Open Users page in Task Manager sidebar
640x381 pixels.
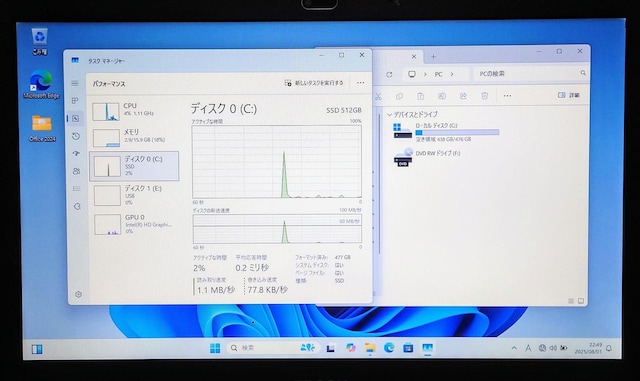(x=76, y=171)
